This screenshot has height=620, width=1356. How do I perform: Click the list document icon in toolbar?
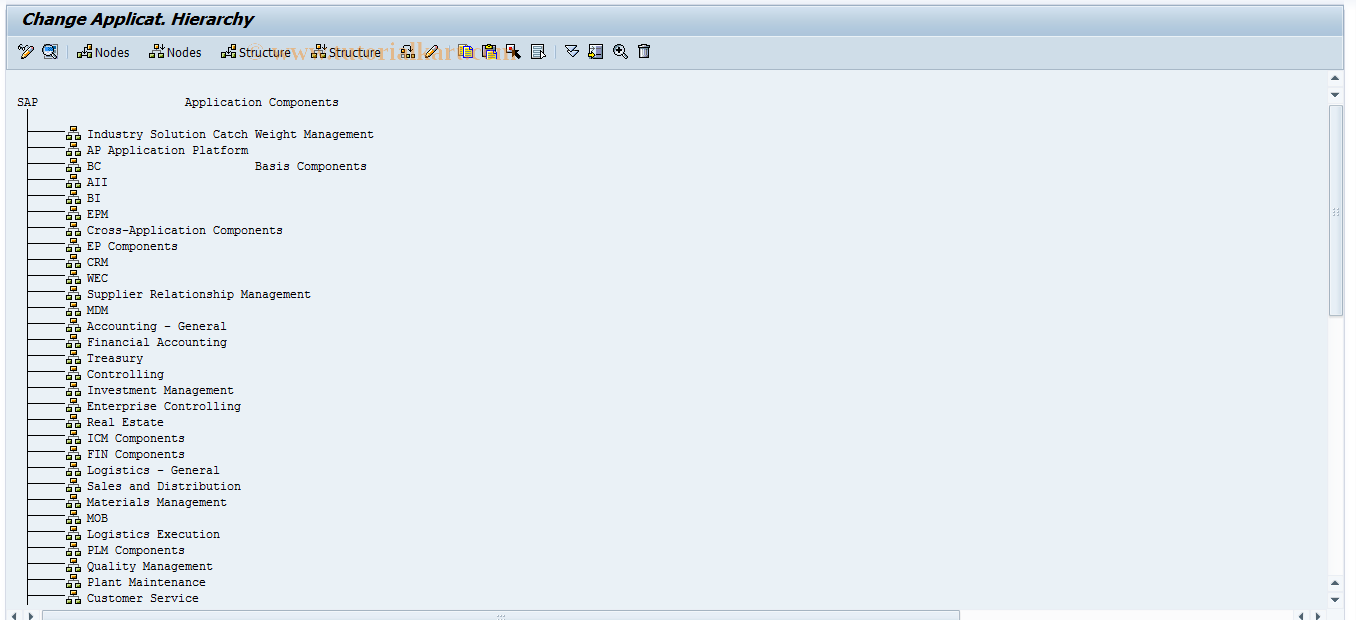(x=538, y=52)
